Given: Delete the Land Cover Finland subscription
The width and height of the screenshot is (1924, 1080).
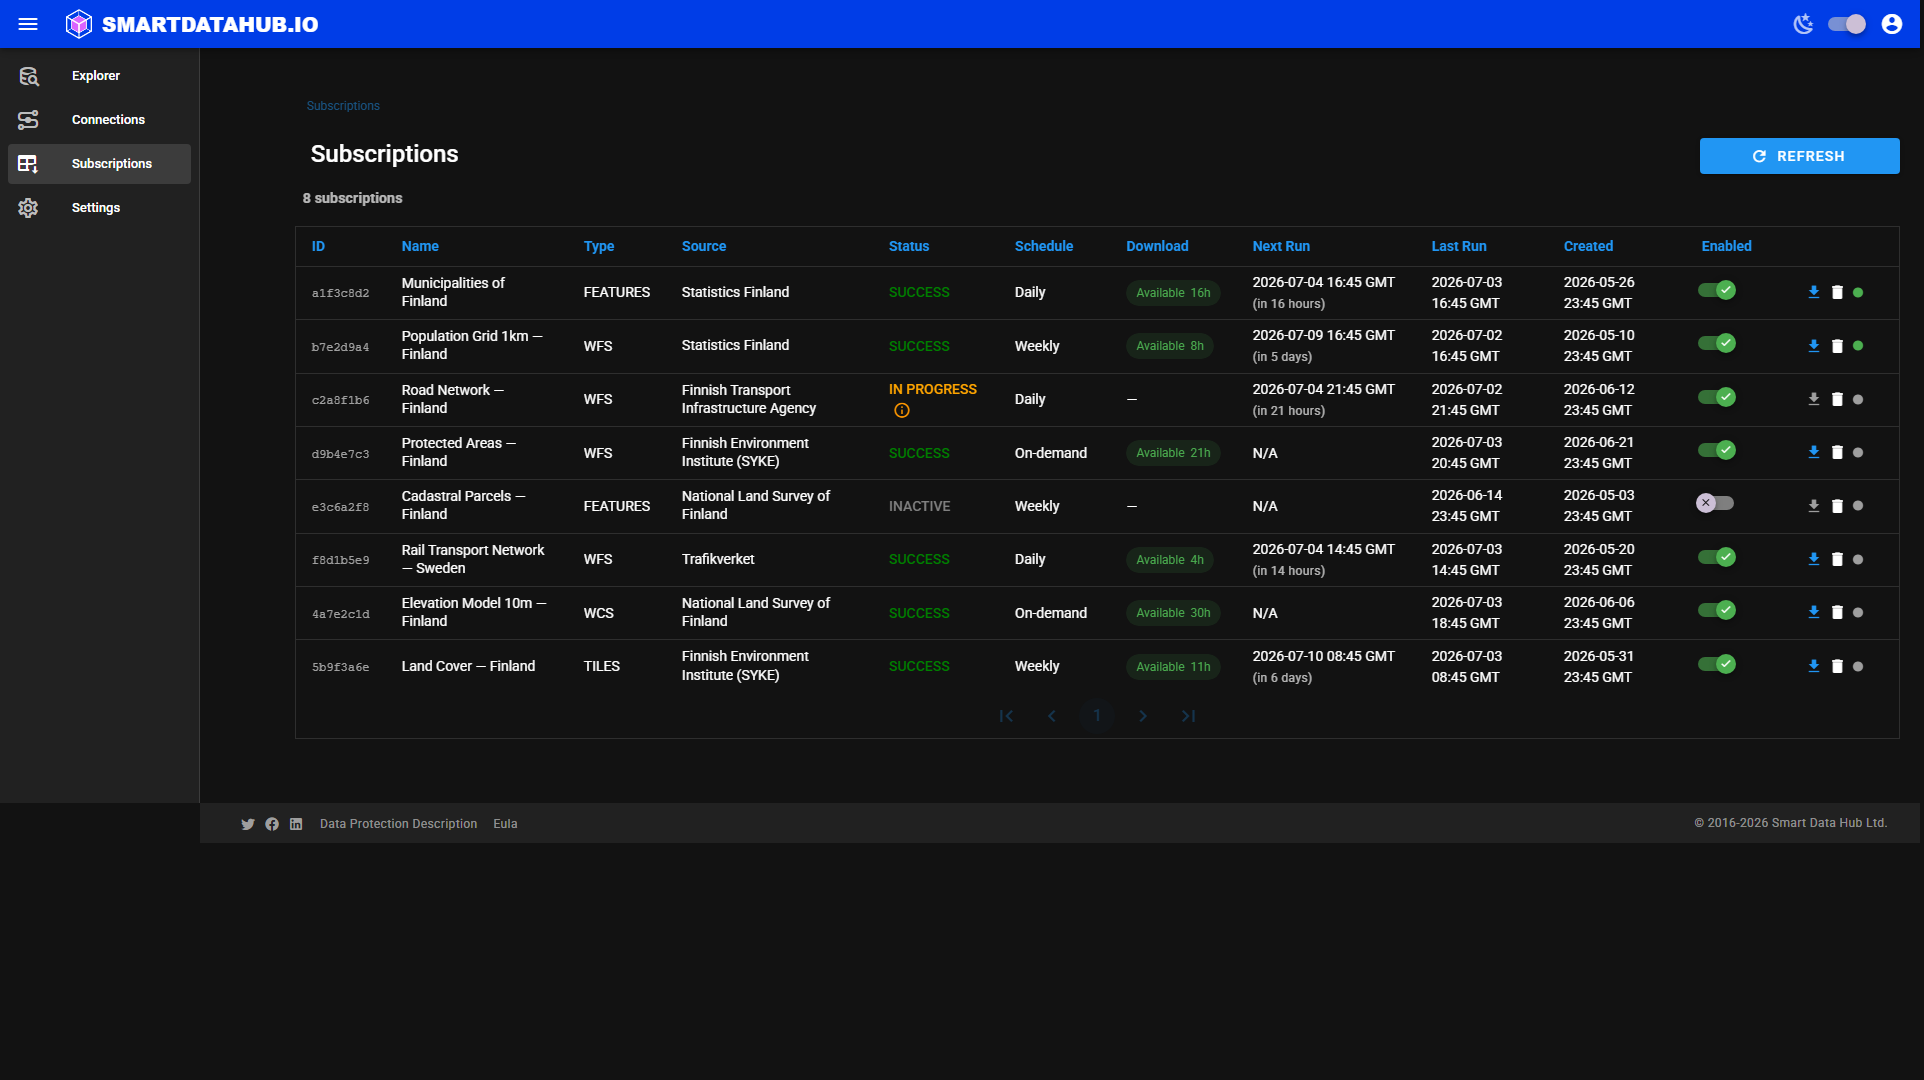Looking at the screenshot, I should coord(1837,666).
